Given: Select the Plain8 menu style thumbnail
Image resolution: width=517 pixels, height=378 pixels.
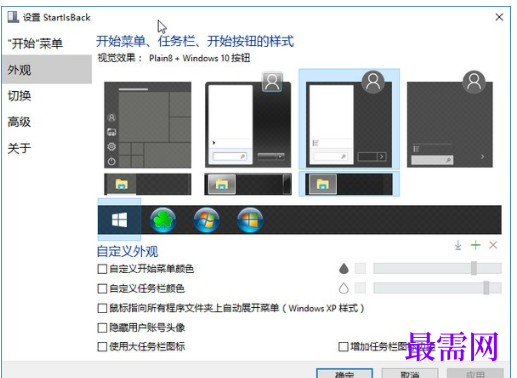Looking at the screenshot, I should pyautogui.click(x=349, y=119).
